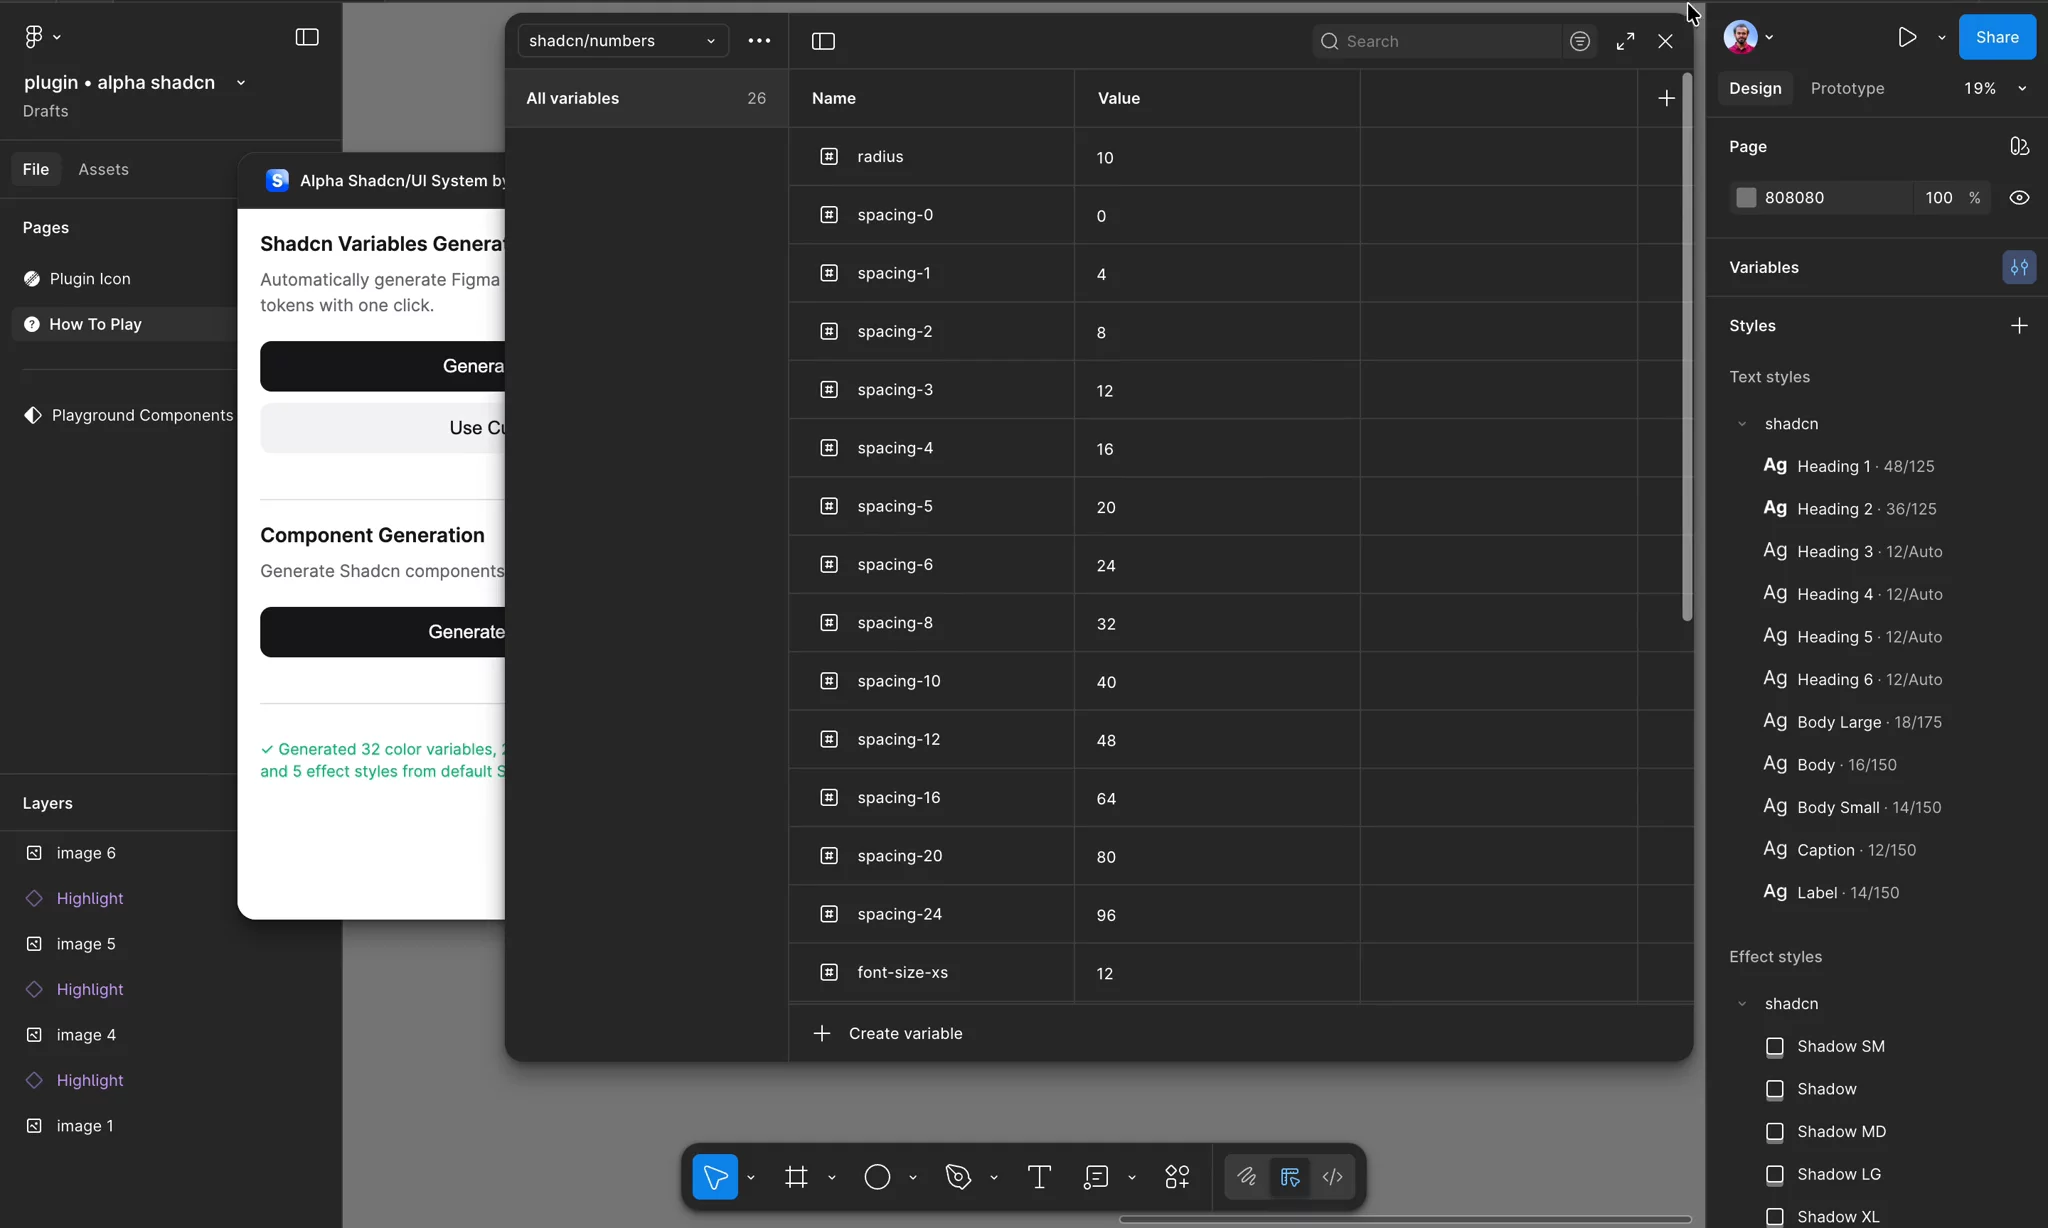2048x1228 pixels.
Task: Switch to Dev Mode code view icon
Action: tap(1334, 1177)
